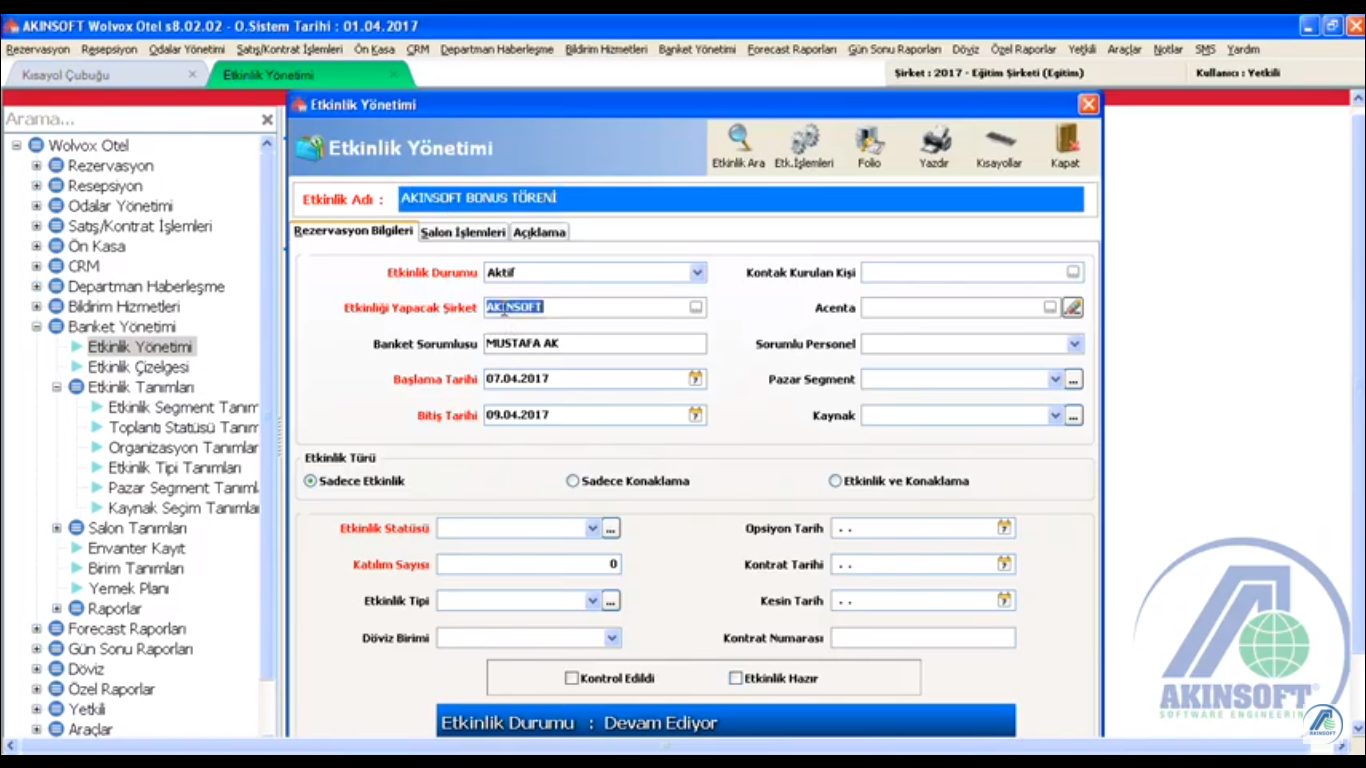Click ellipsis button next to Pazar Segment
Screen dimensions: 1366x768
pos(1074,380)
